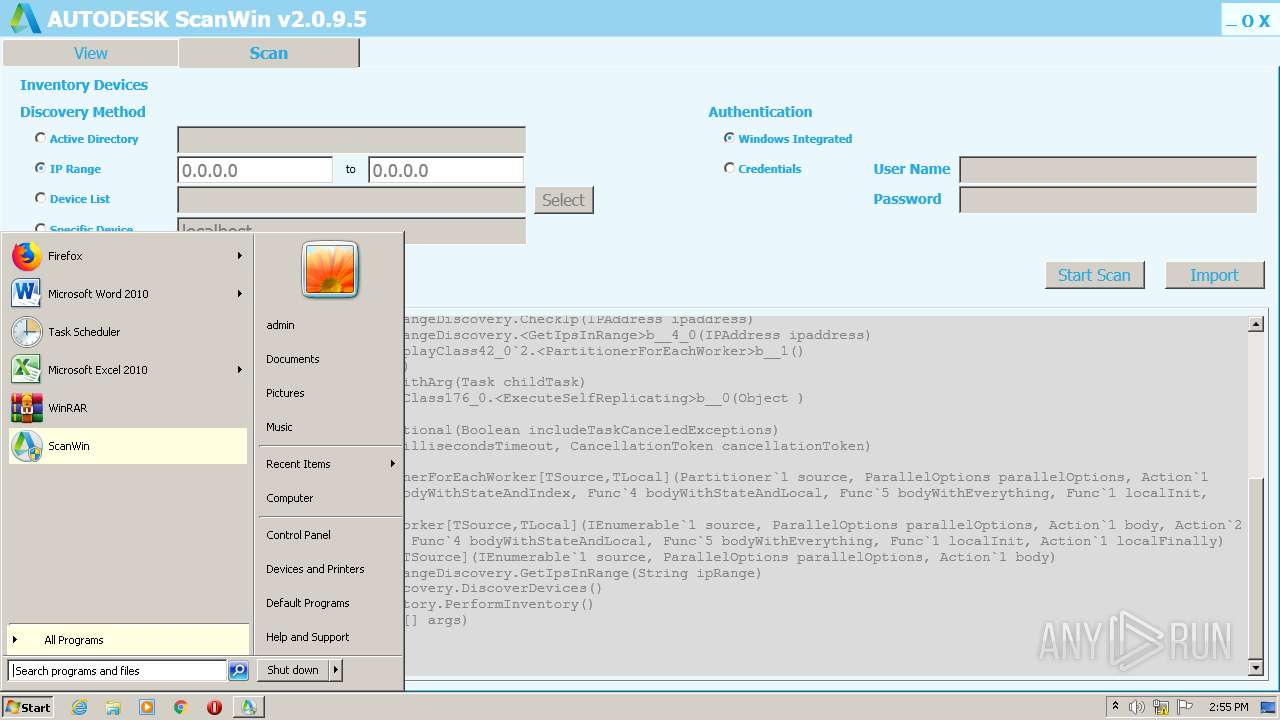Open Firefox from the Start menu
The height and width of the screenshot is (720, 1280).
point(127,256)
